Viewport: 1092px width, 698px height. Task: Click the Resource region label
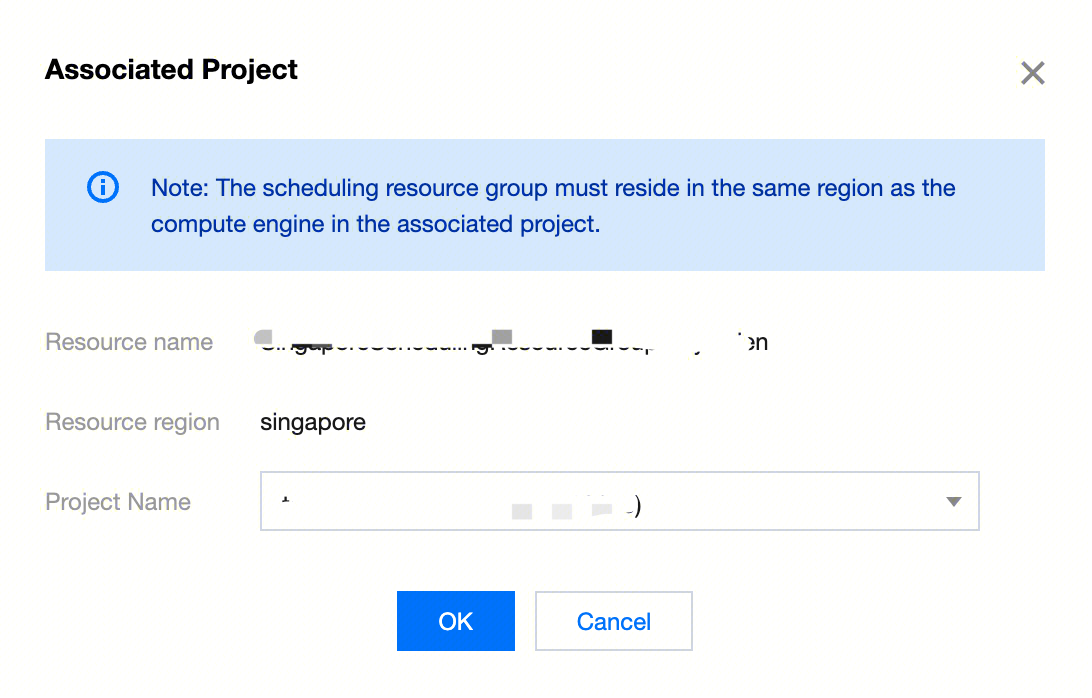coord(133,422)
